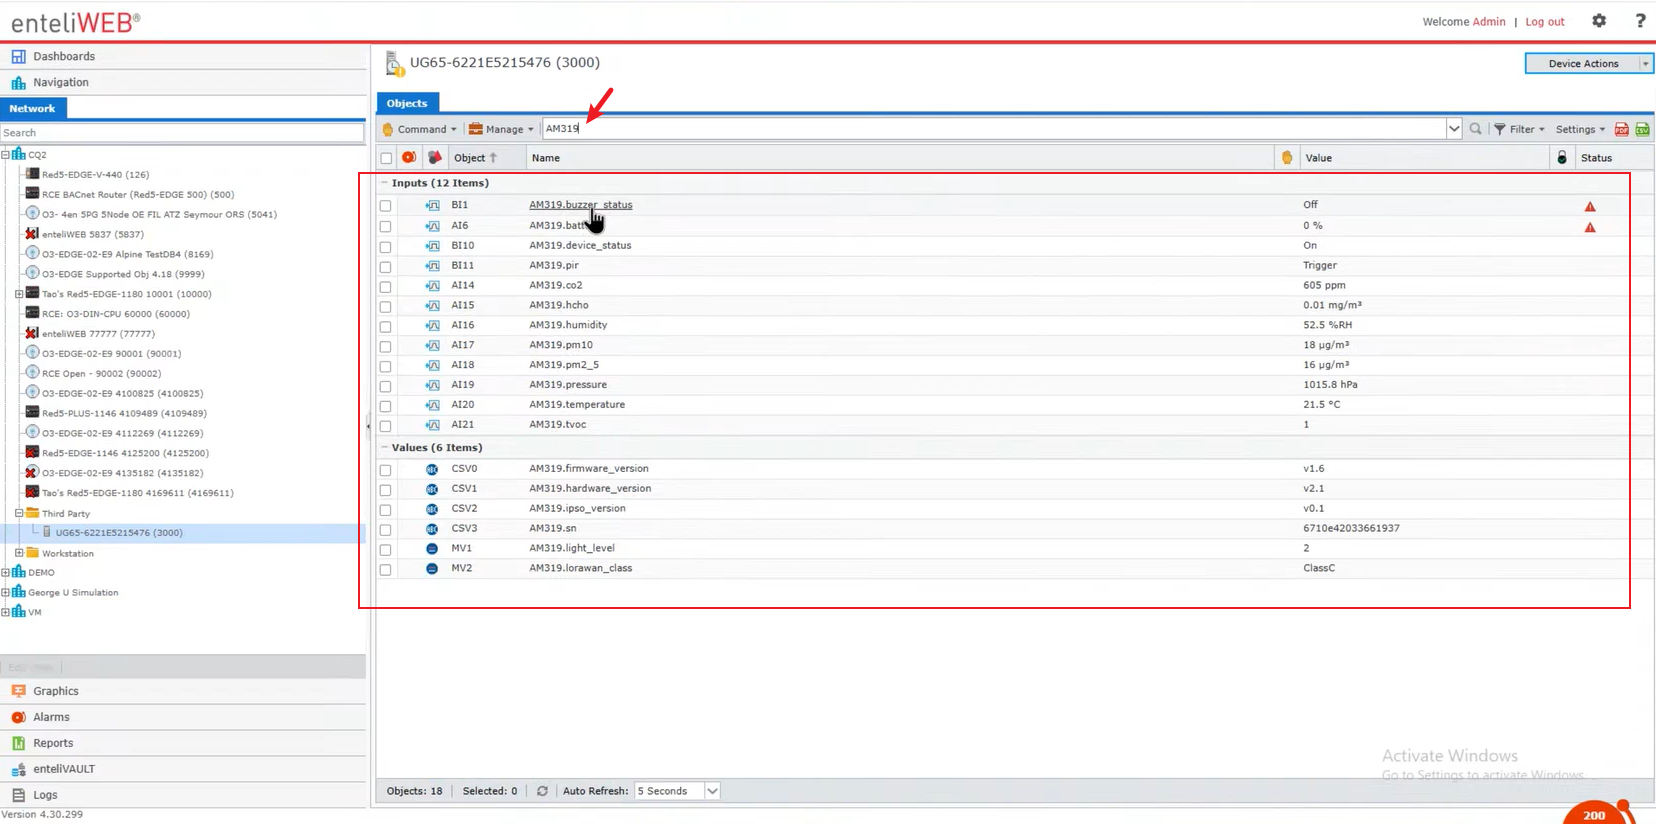
Task: Open the AM319.buzzer_status object link
Action: pos(581,205)
